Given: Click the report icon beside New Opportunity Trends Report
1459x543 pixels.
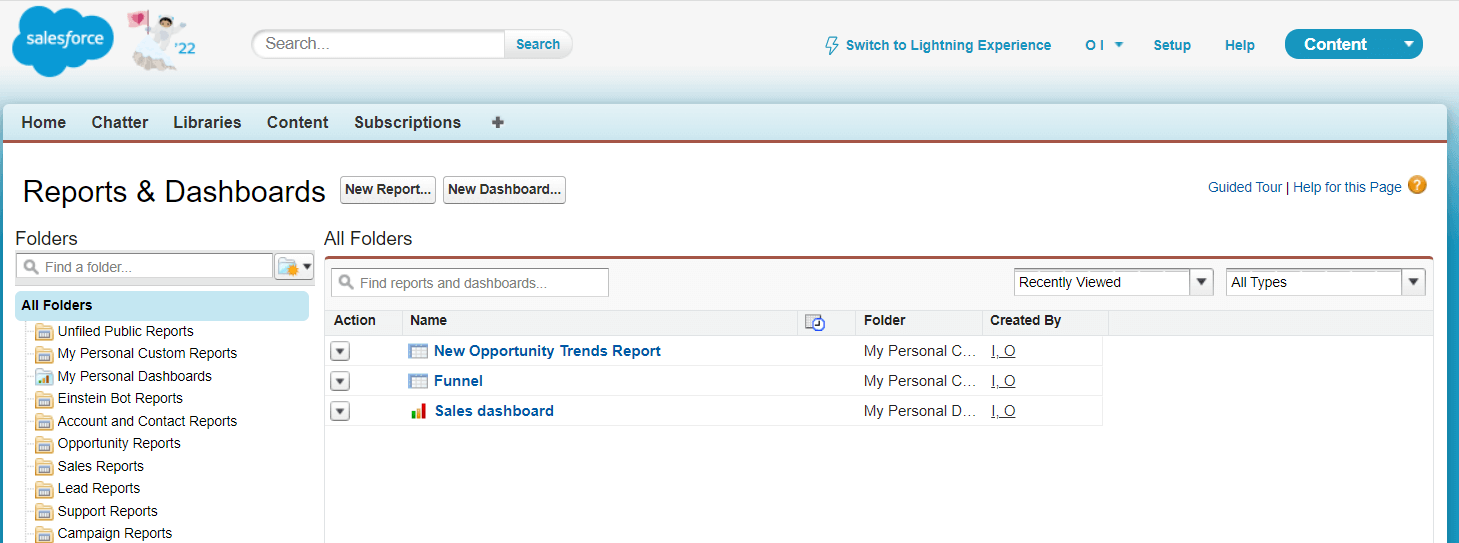Looking at the screenshot, I should pyautogui.click(x=418, y=351).
